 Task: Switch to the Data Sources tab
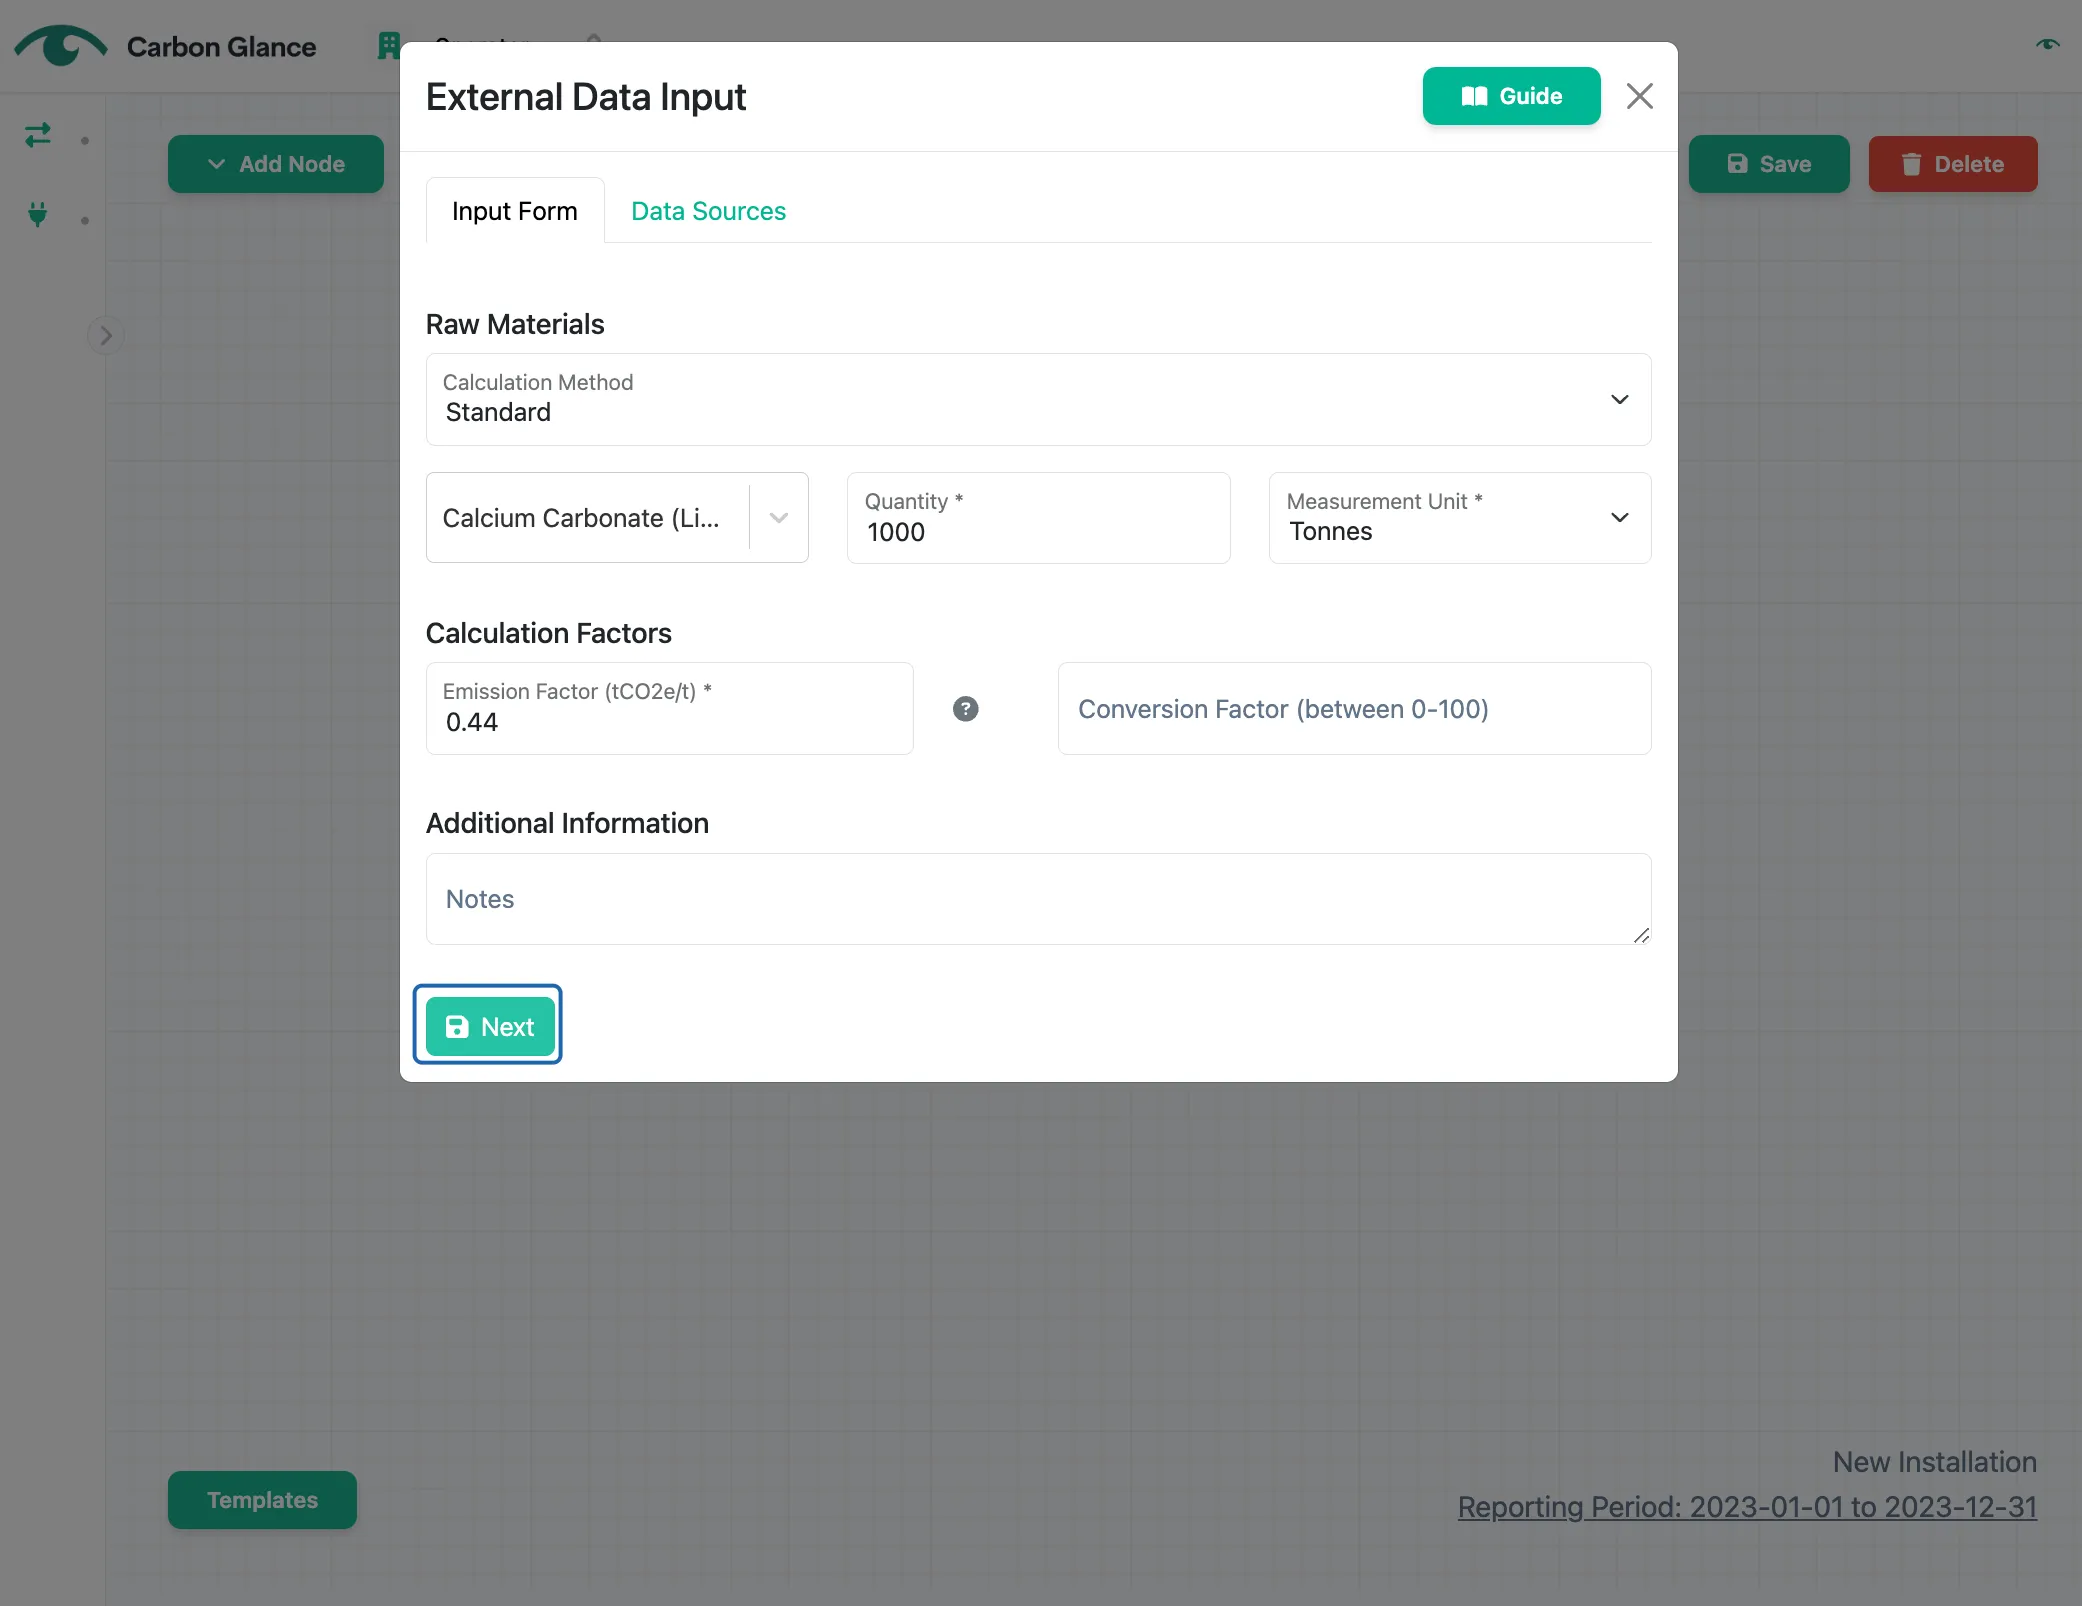tap(708, 211)
